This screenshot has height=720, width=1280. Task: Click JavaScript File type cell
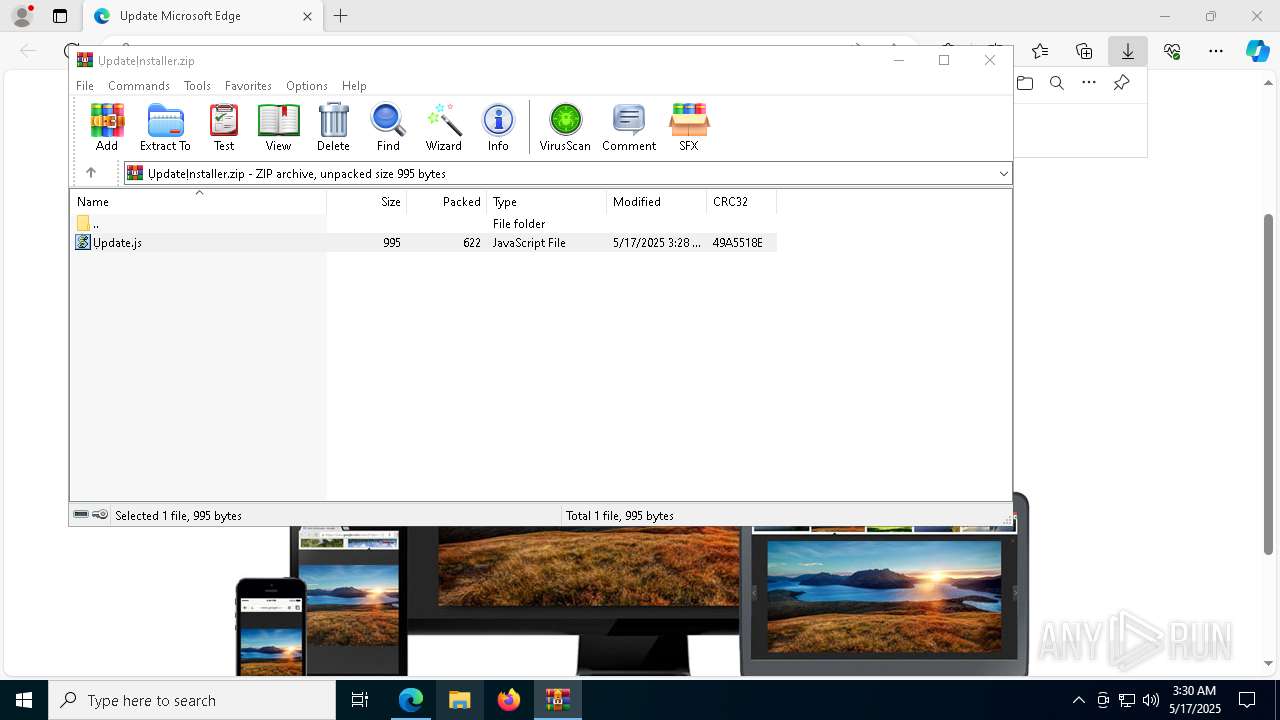pyautogui.click(x=529, y=243)
